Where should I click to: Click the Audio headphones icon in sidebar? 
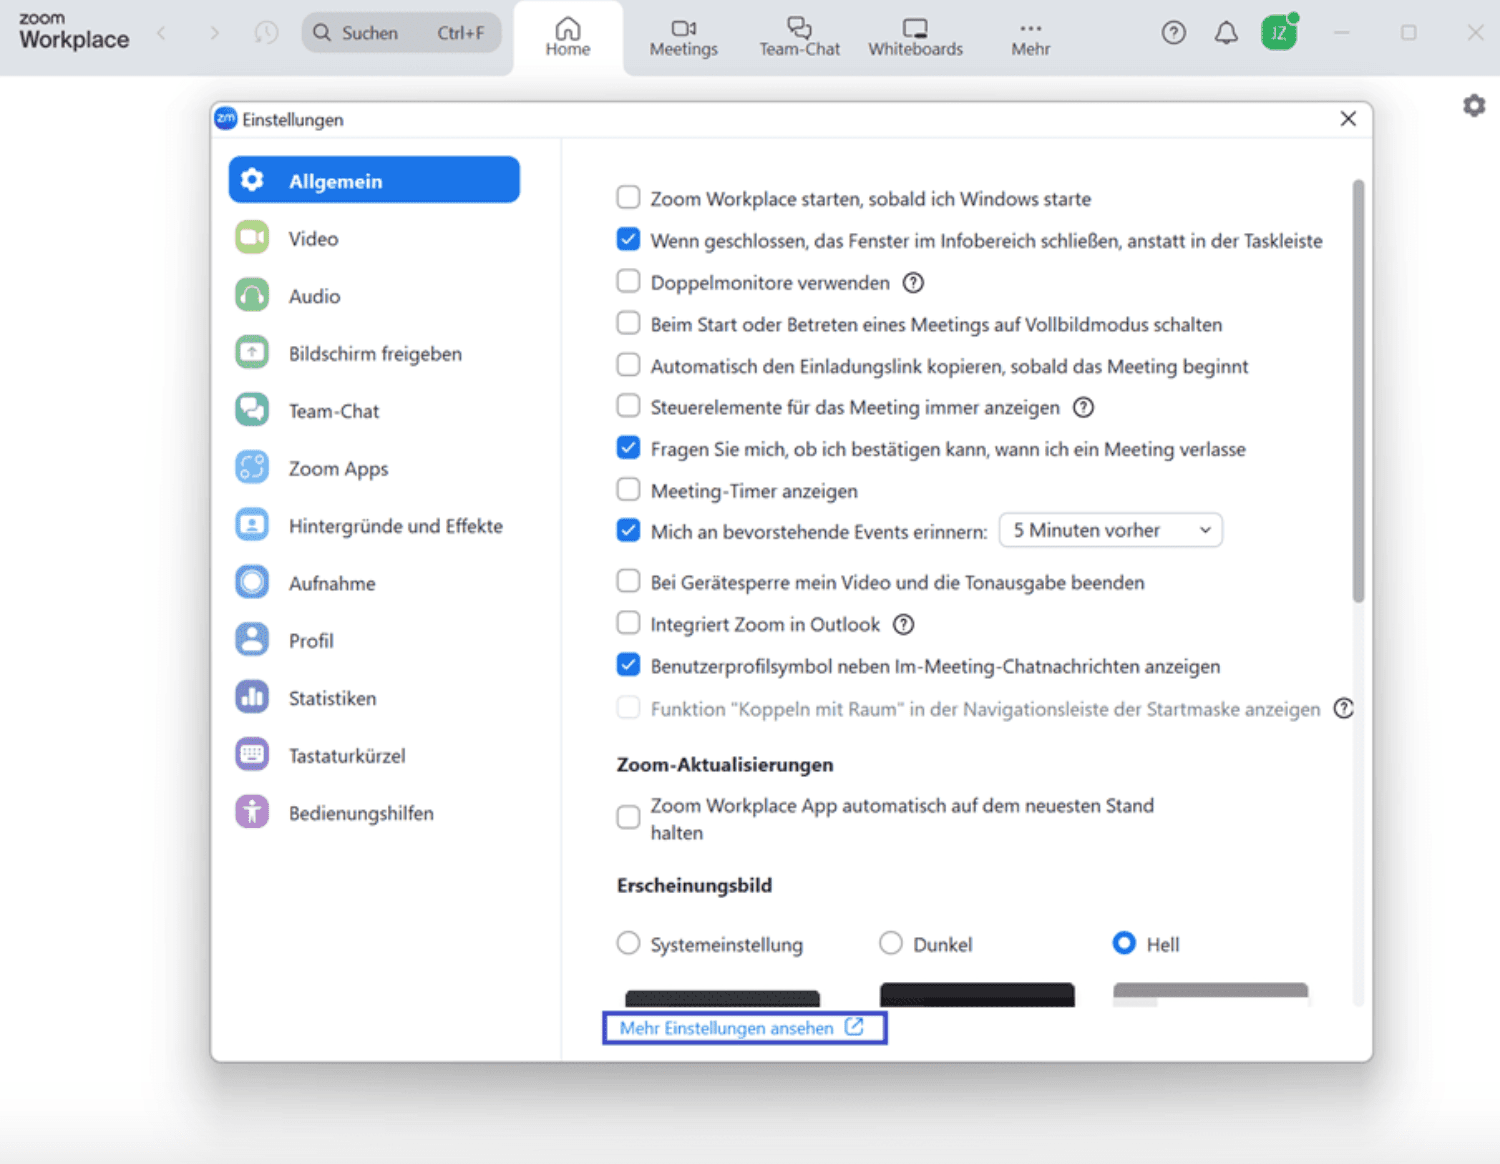(252, 296)
